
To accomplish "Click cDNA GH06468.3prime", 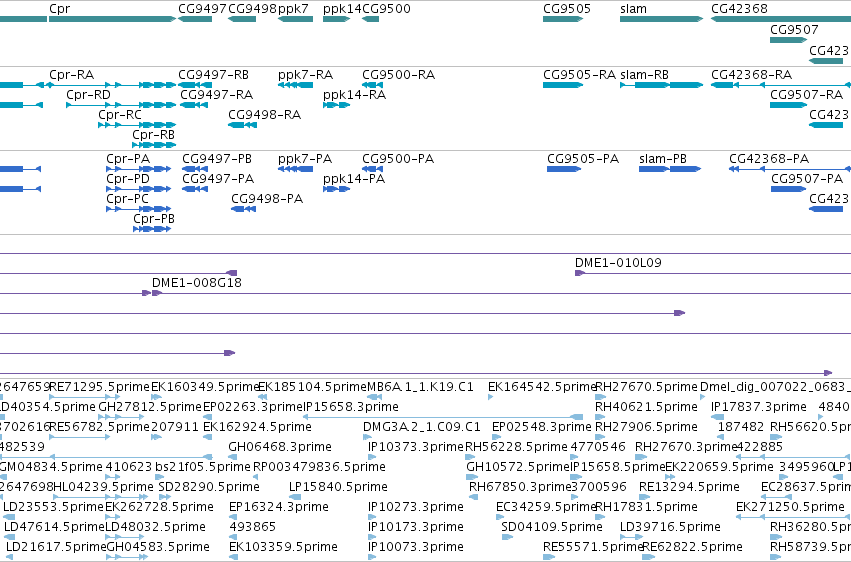I will tap(232, 457).
